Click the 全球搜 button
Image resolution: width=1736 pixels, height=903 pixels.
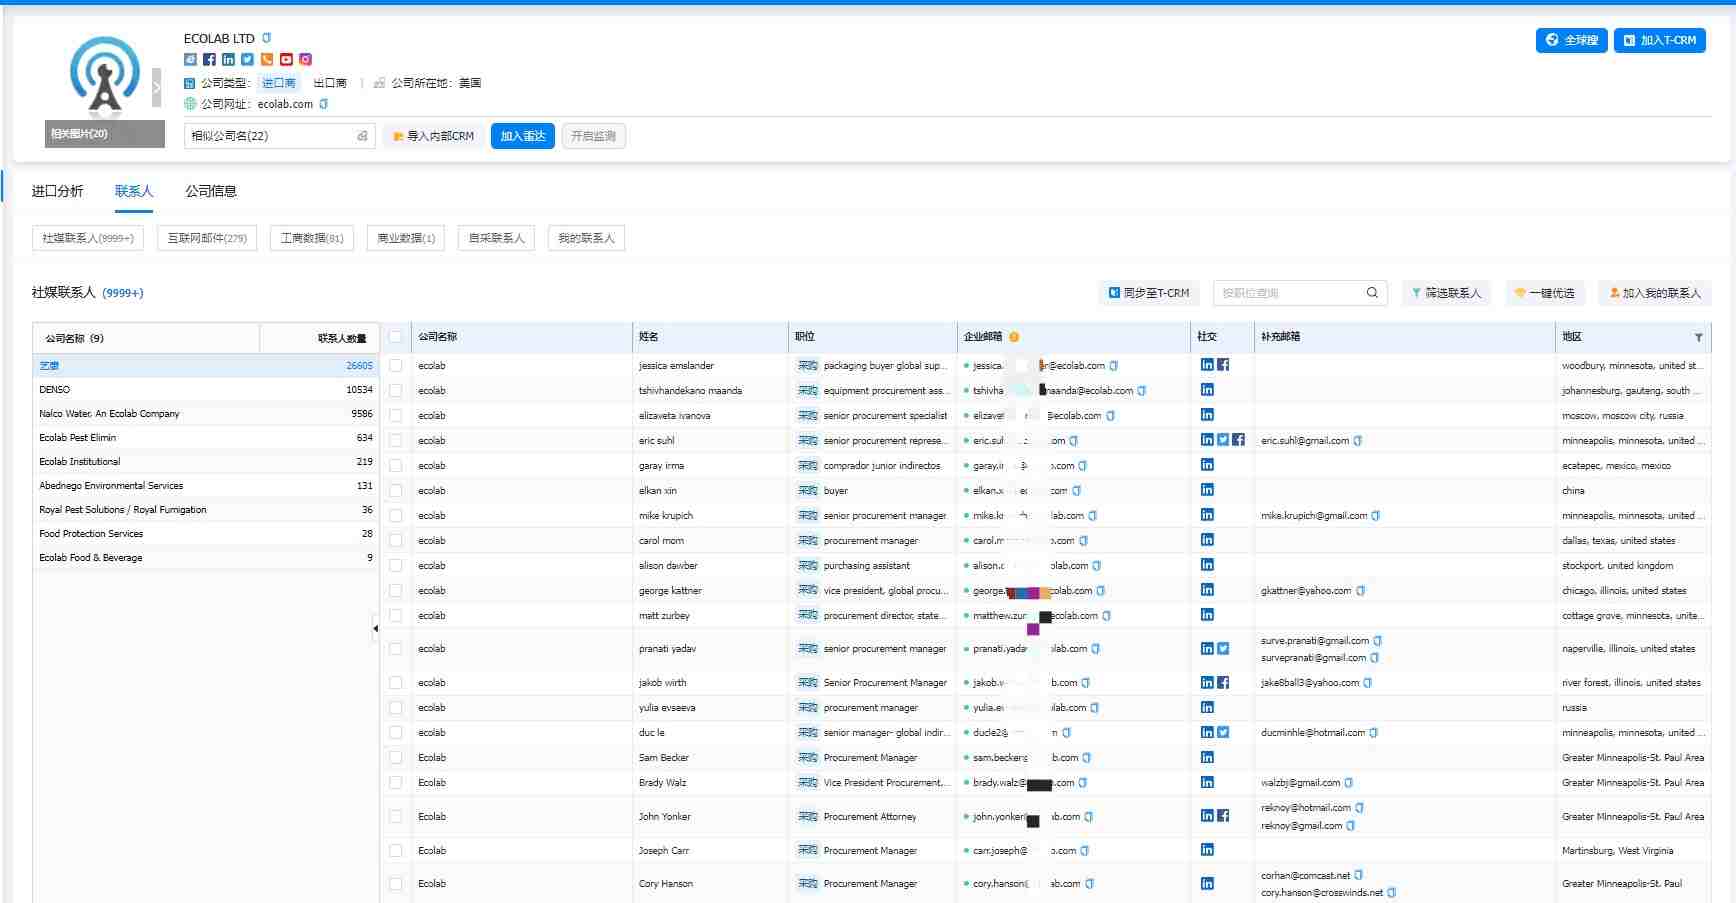pyautogui.click(x=1571, y=40)
